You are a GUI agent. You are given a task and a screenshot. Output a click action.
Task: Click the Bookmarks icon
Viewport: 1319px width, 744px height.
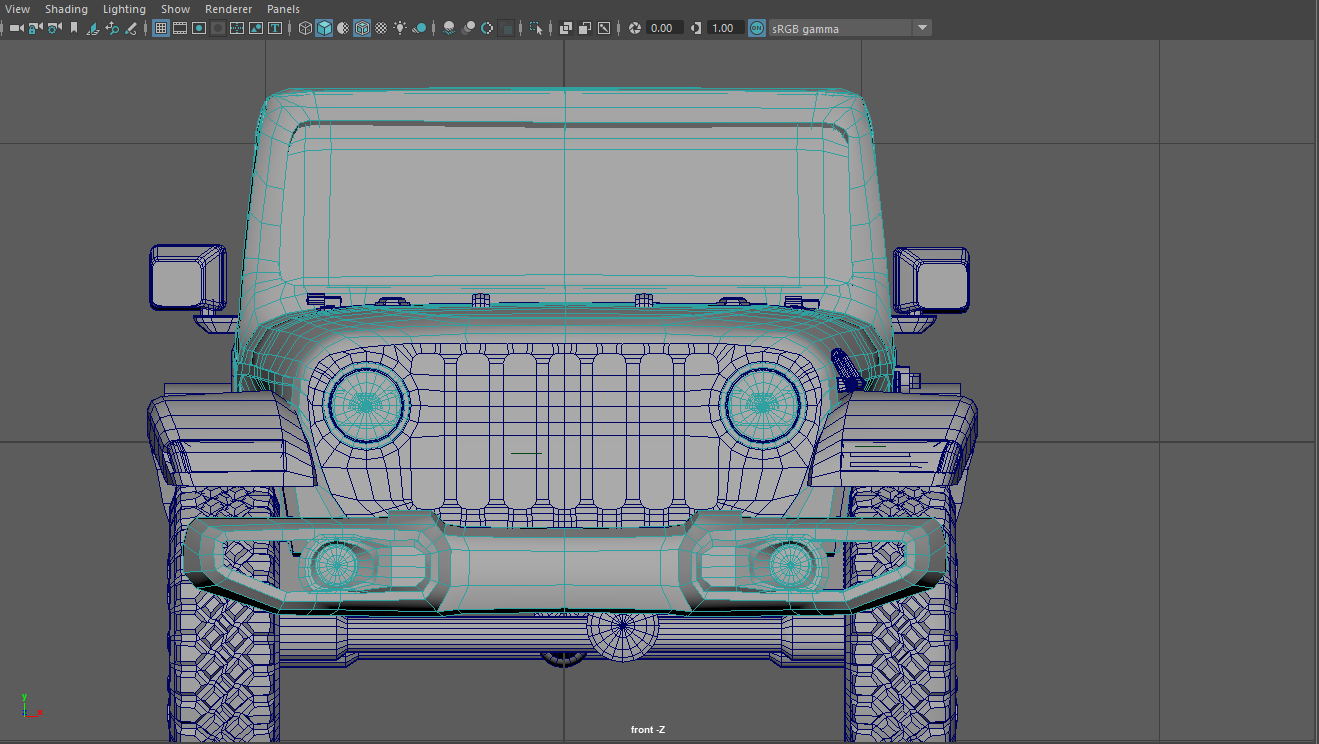tap(73, 28)
